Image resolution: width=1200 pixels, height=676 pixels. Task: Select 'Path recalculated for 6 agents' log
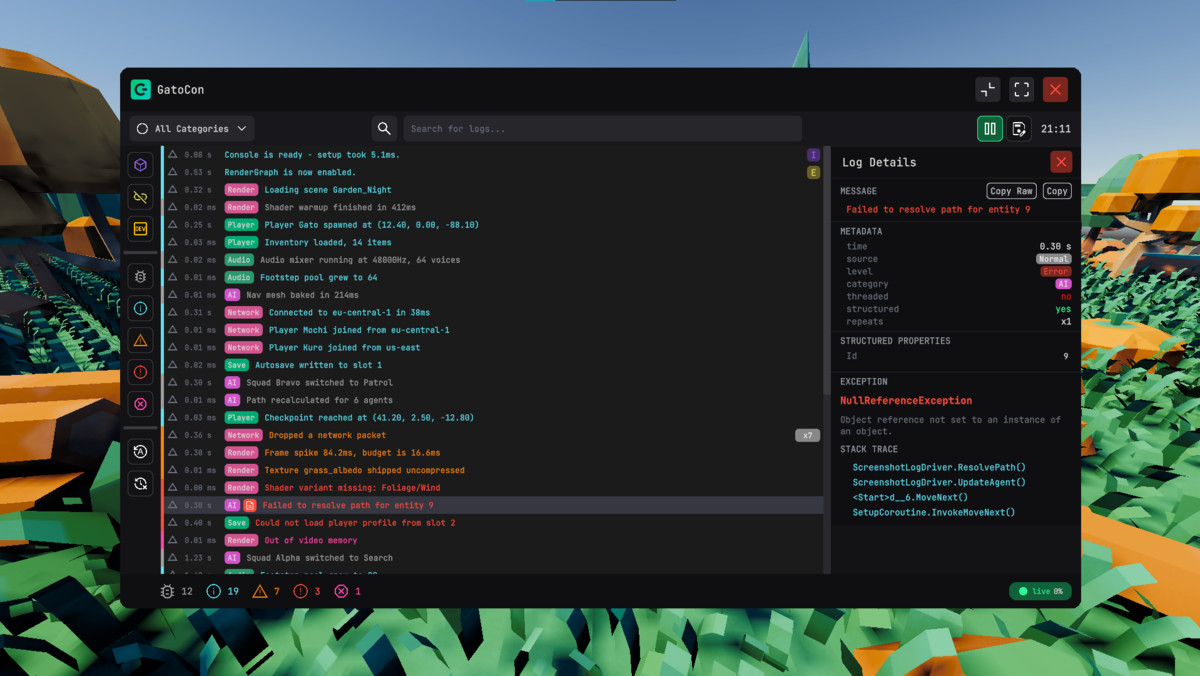click(x=495, y=400)
